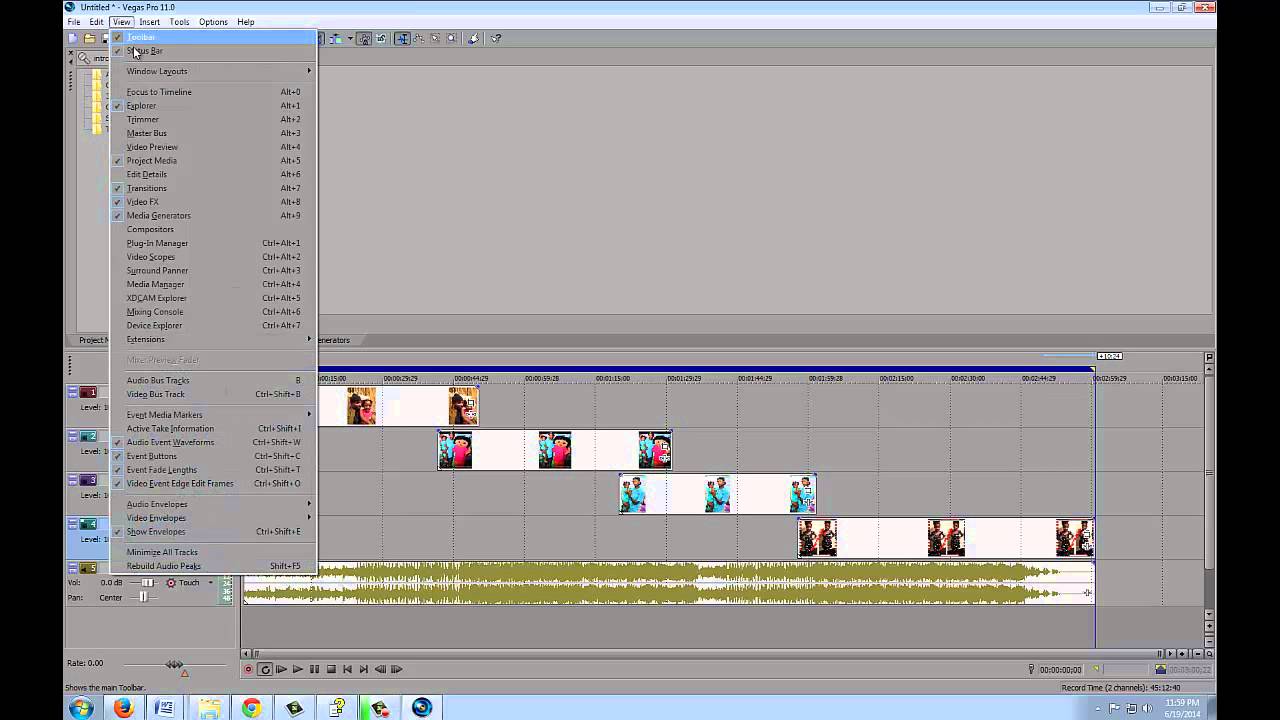
Task: Adjust the audio track Vol slider
Action: tap(147, 582)
